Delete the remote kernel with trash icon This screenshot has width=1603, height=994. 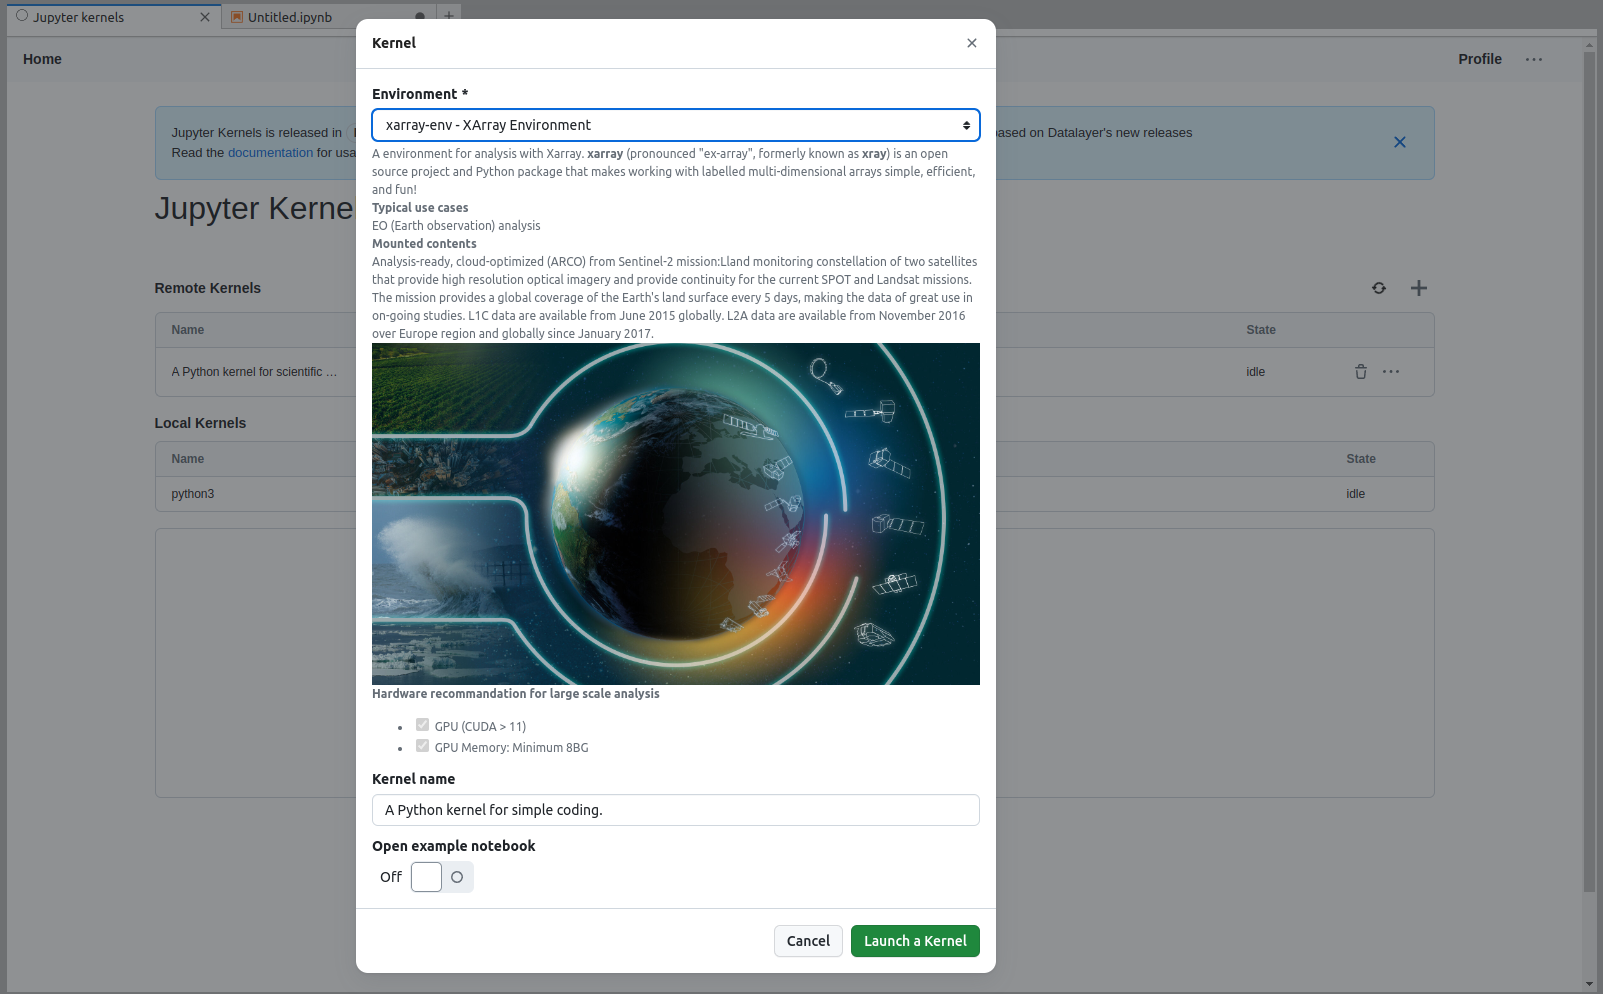1361,372
